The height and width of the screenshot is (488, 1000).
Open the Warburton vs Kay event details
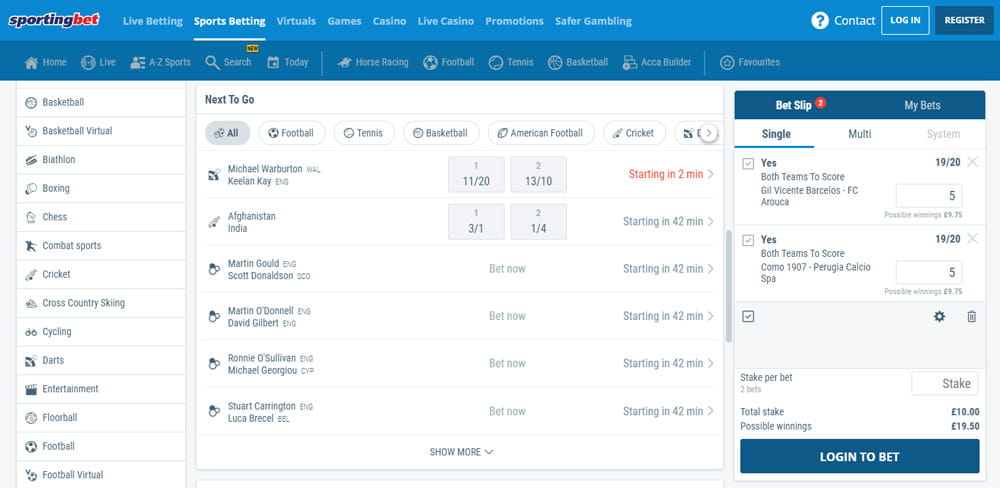(671, 174)
